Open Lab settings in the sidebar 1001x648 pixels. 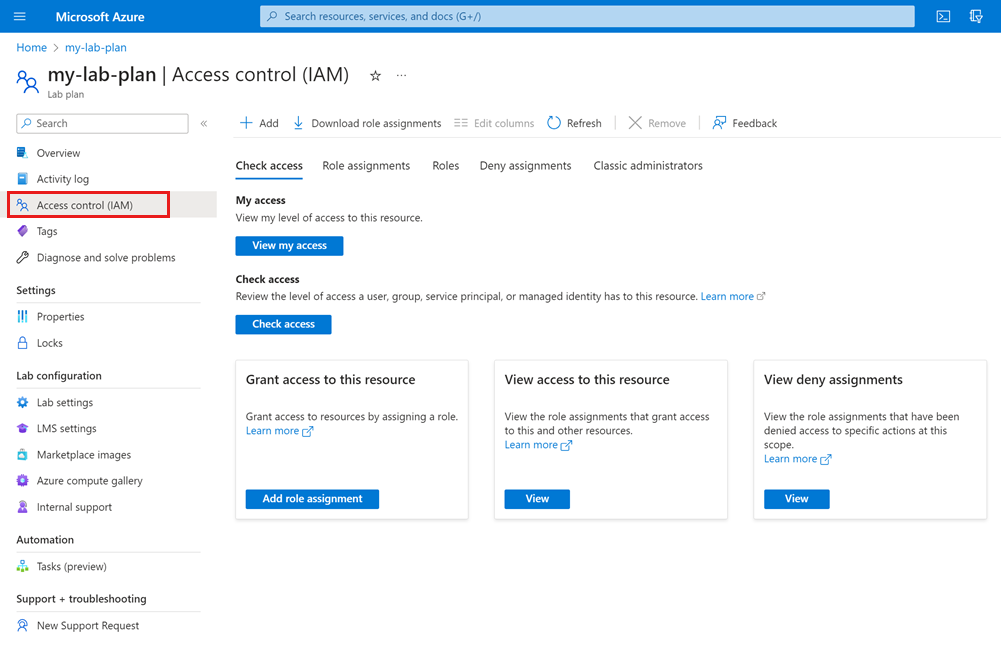click(x=66, y=402)
